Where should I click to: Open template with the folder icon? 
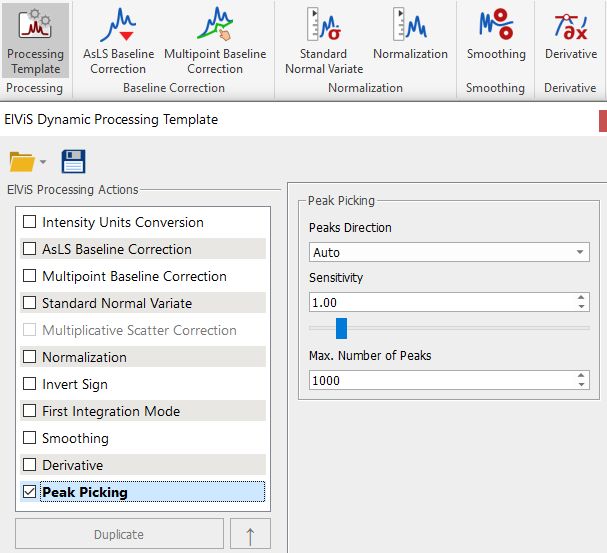point(22,161)
